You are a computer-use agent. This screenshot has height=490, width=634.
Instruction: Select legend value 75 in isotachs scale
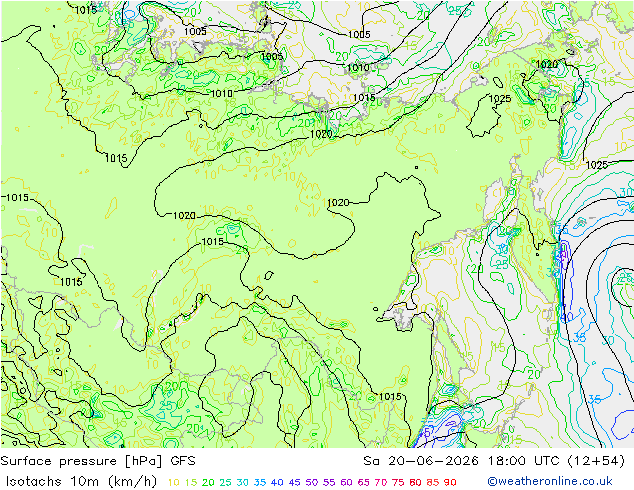point(398,482)
